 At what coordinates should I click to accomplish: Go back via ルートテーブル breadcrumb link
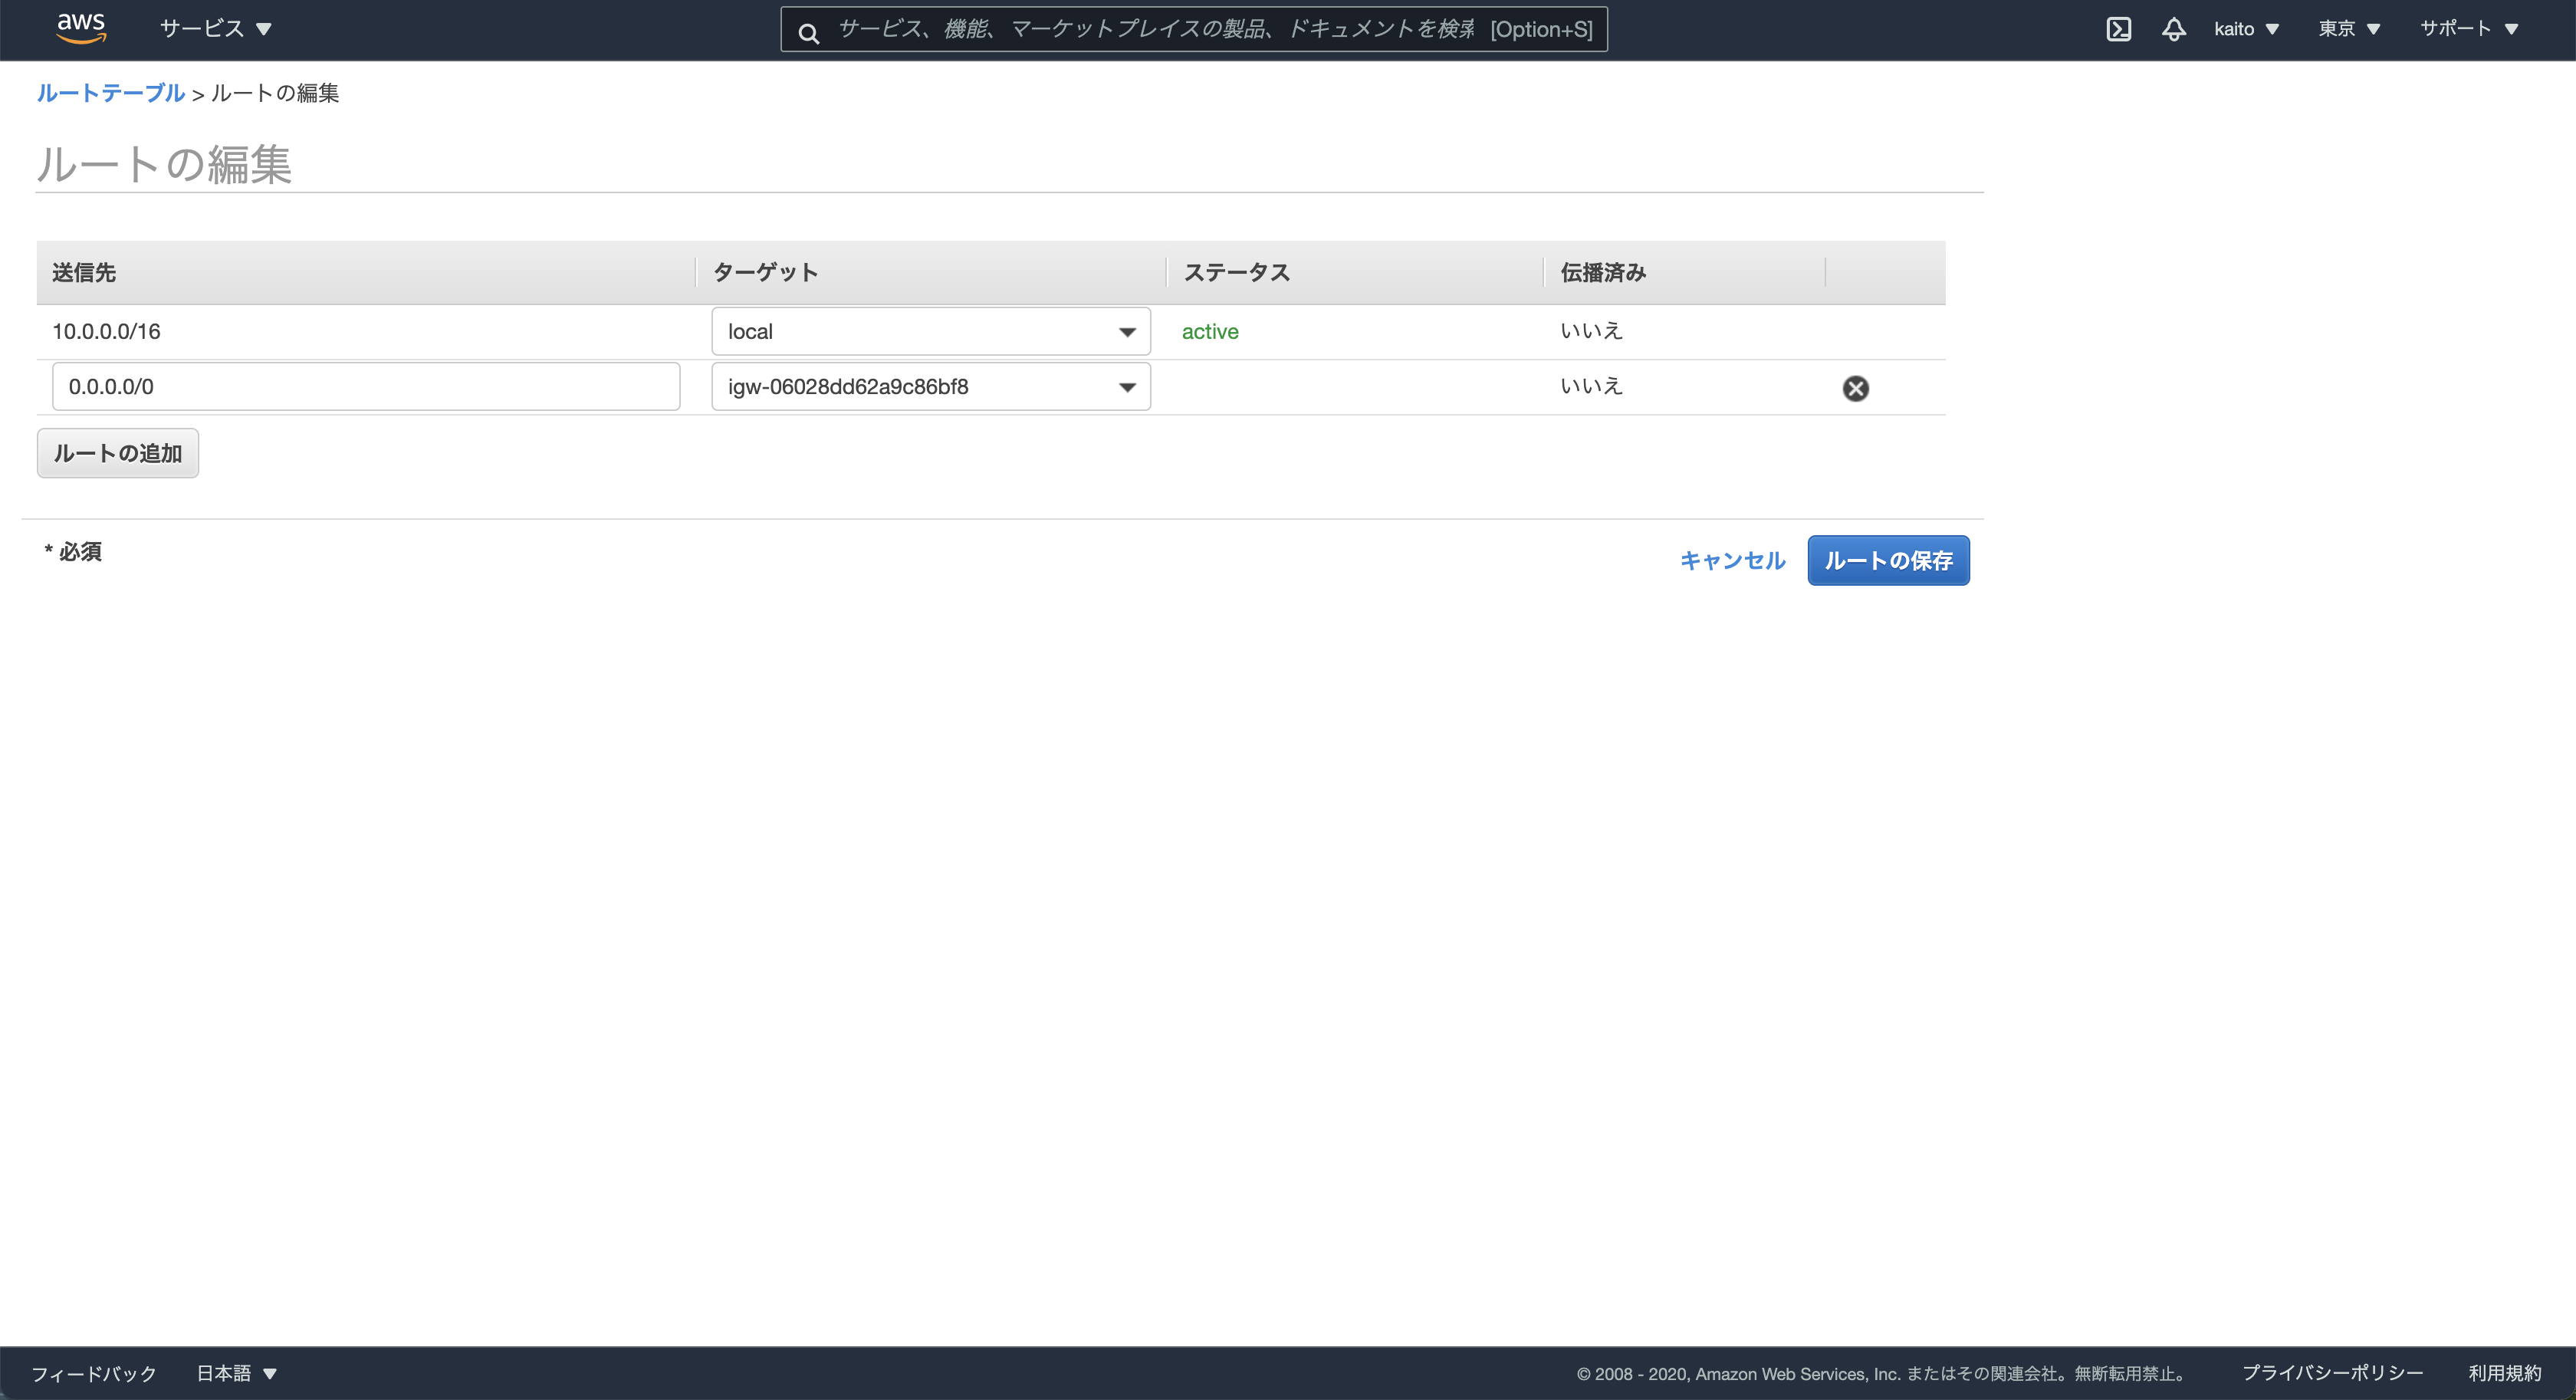pos(110,93)
